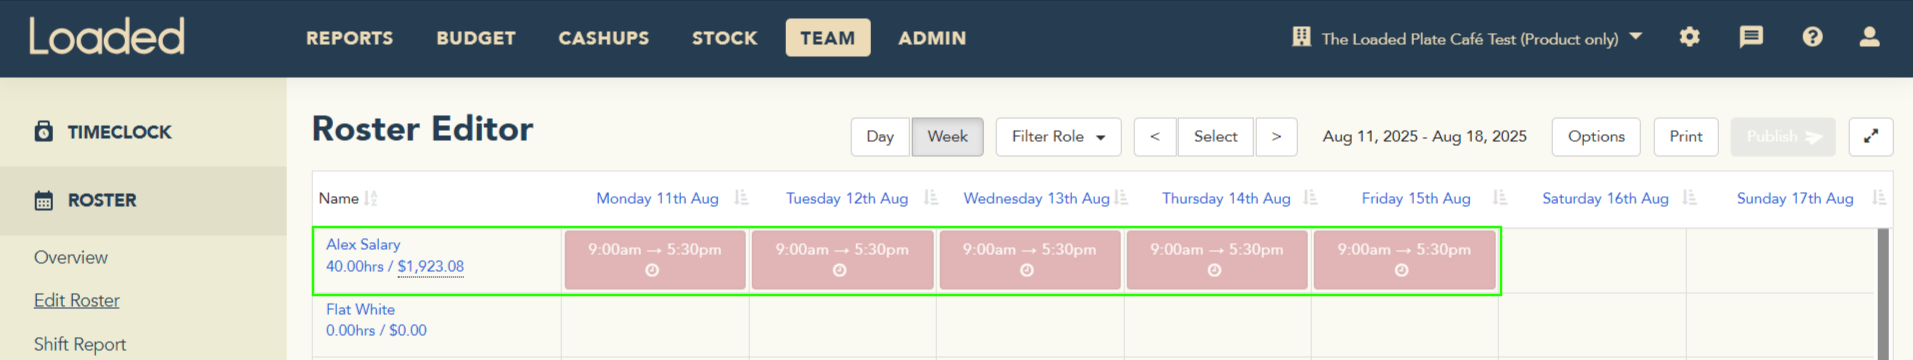Click Friday 15th Aug sort icon
This screenshot has width=1913, height=360.
pyautogui.click(x=1500, y=198)
